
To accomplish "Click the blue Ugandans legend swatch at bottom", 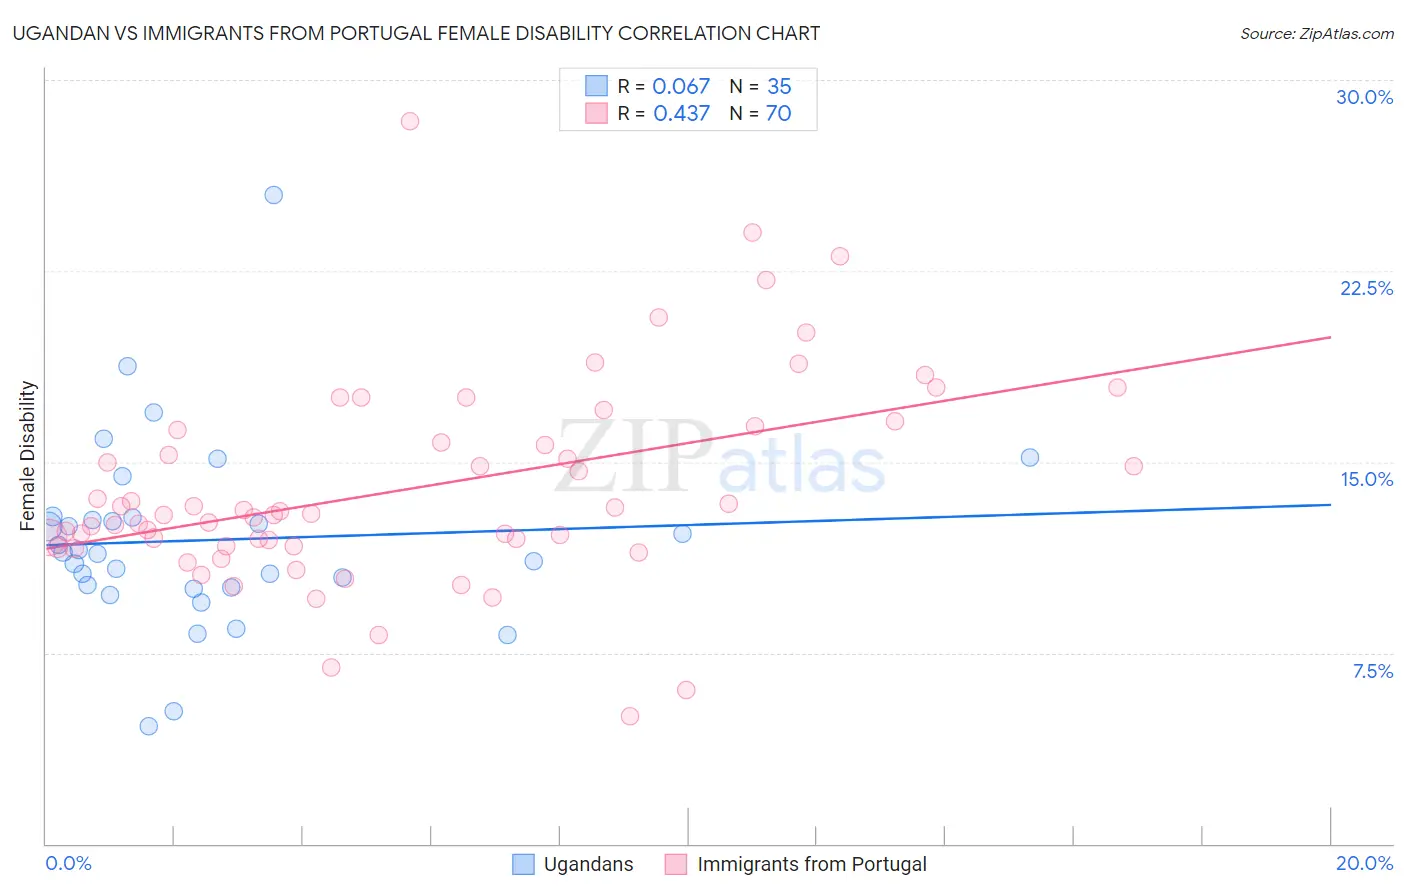I will click(523, 864).
